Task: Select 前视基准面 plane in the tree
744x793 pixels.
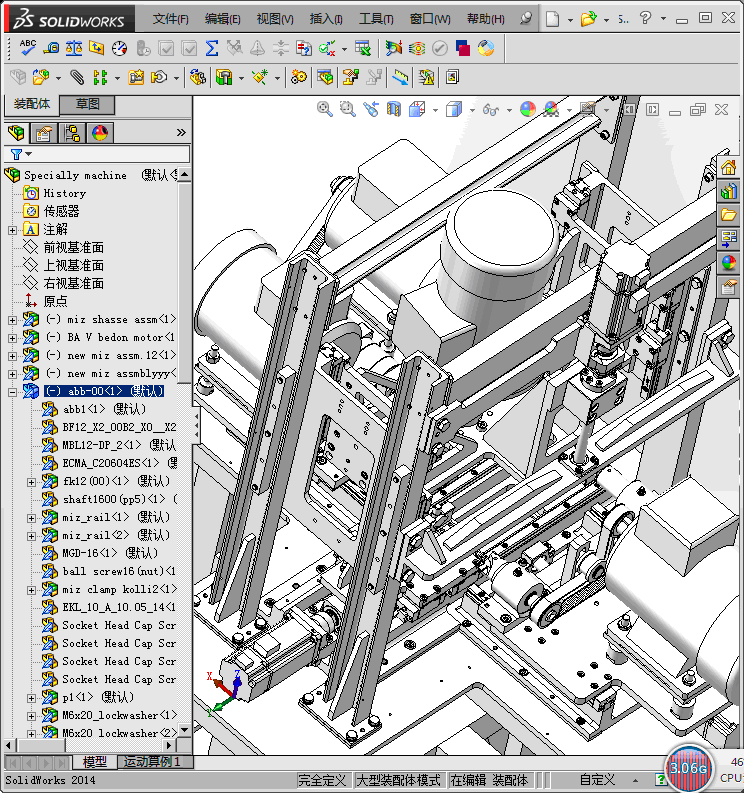Action: [73, 247]
